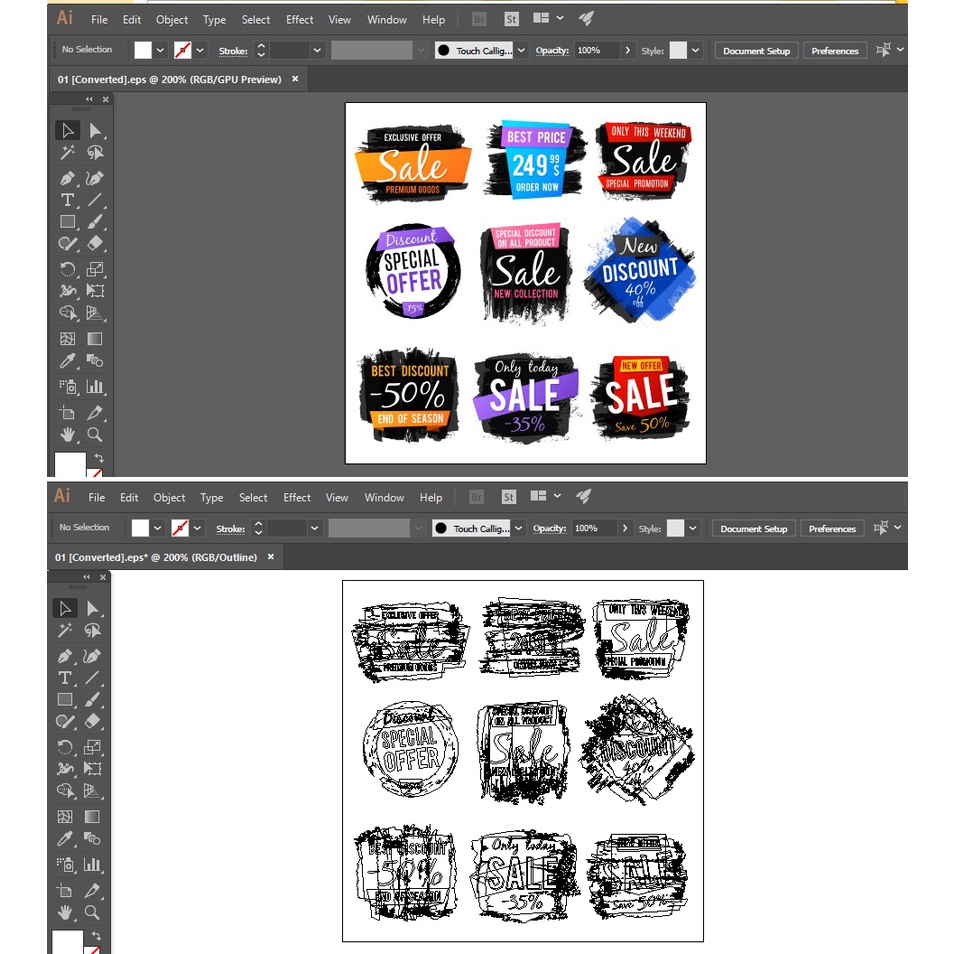Screen dimensions: 954x954
Task: Pick the Lasso tool in the bottom window
Action: point(93,631)
